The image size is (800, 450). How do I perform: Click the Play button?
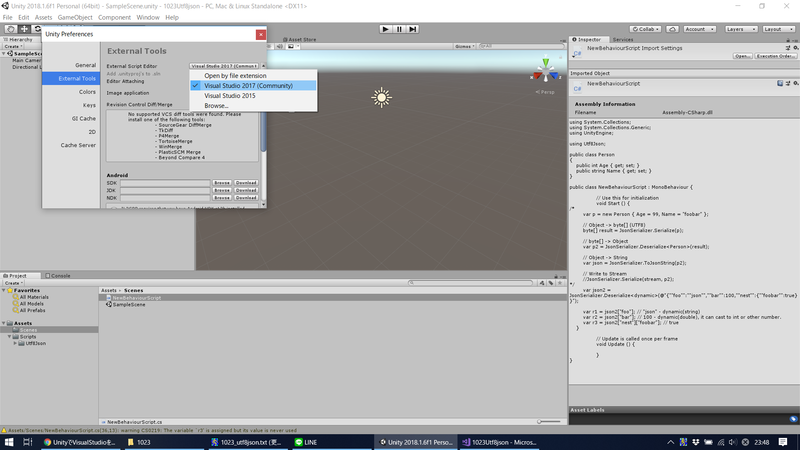[x=385, y=29]
